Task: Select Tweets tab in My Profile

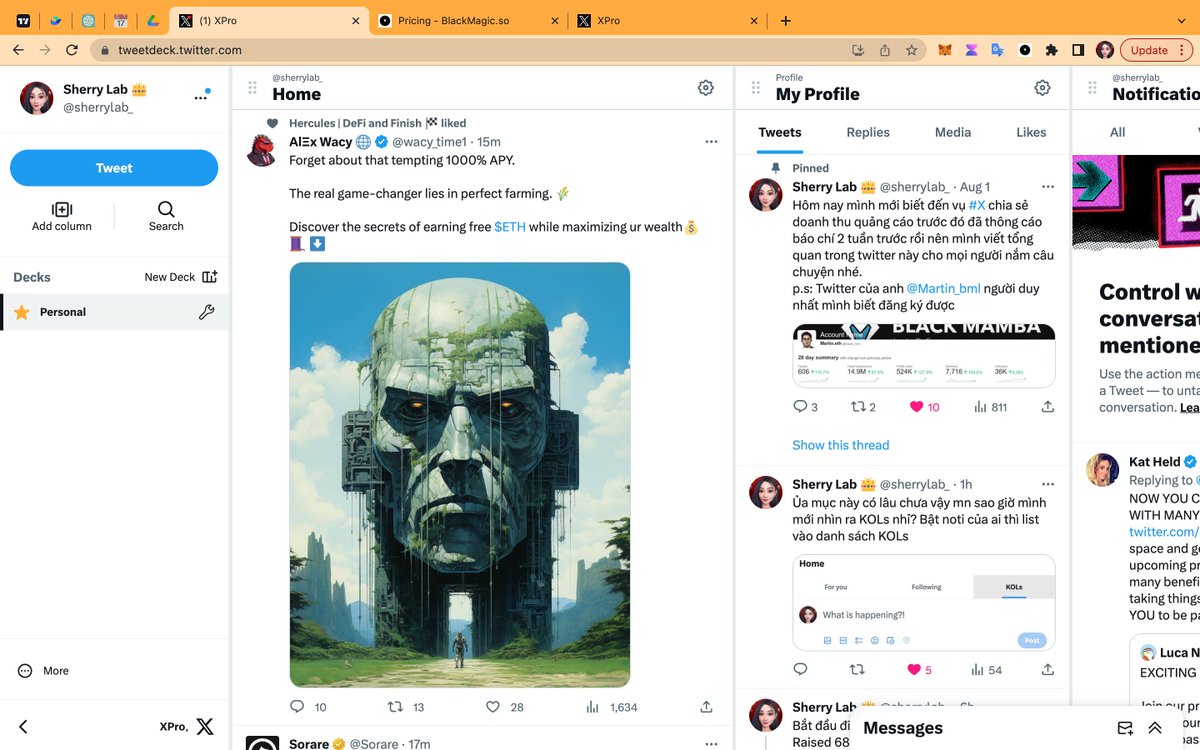Action: tap(780, 132)
